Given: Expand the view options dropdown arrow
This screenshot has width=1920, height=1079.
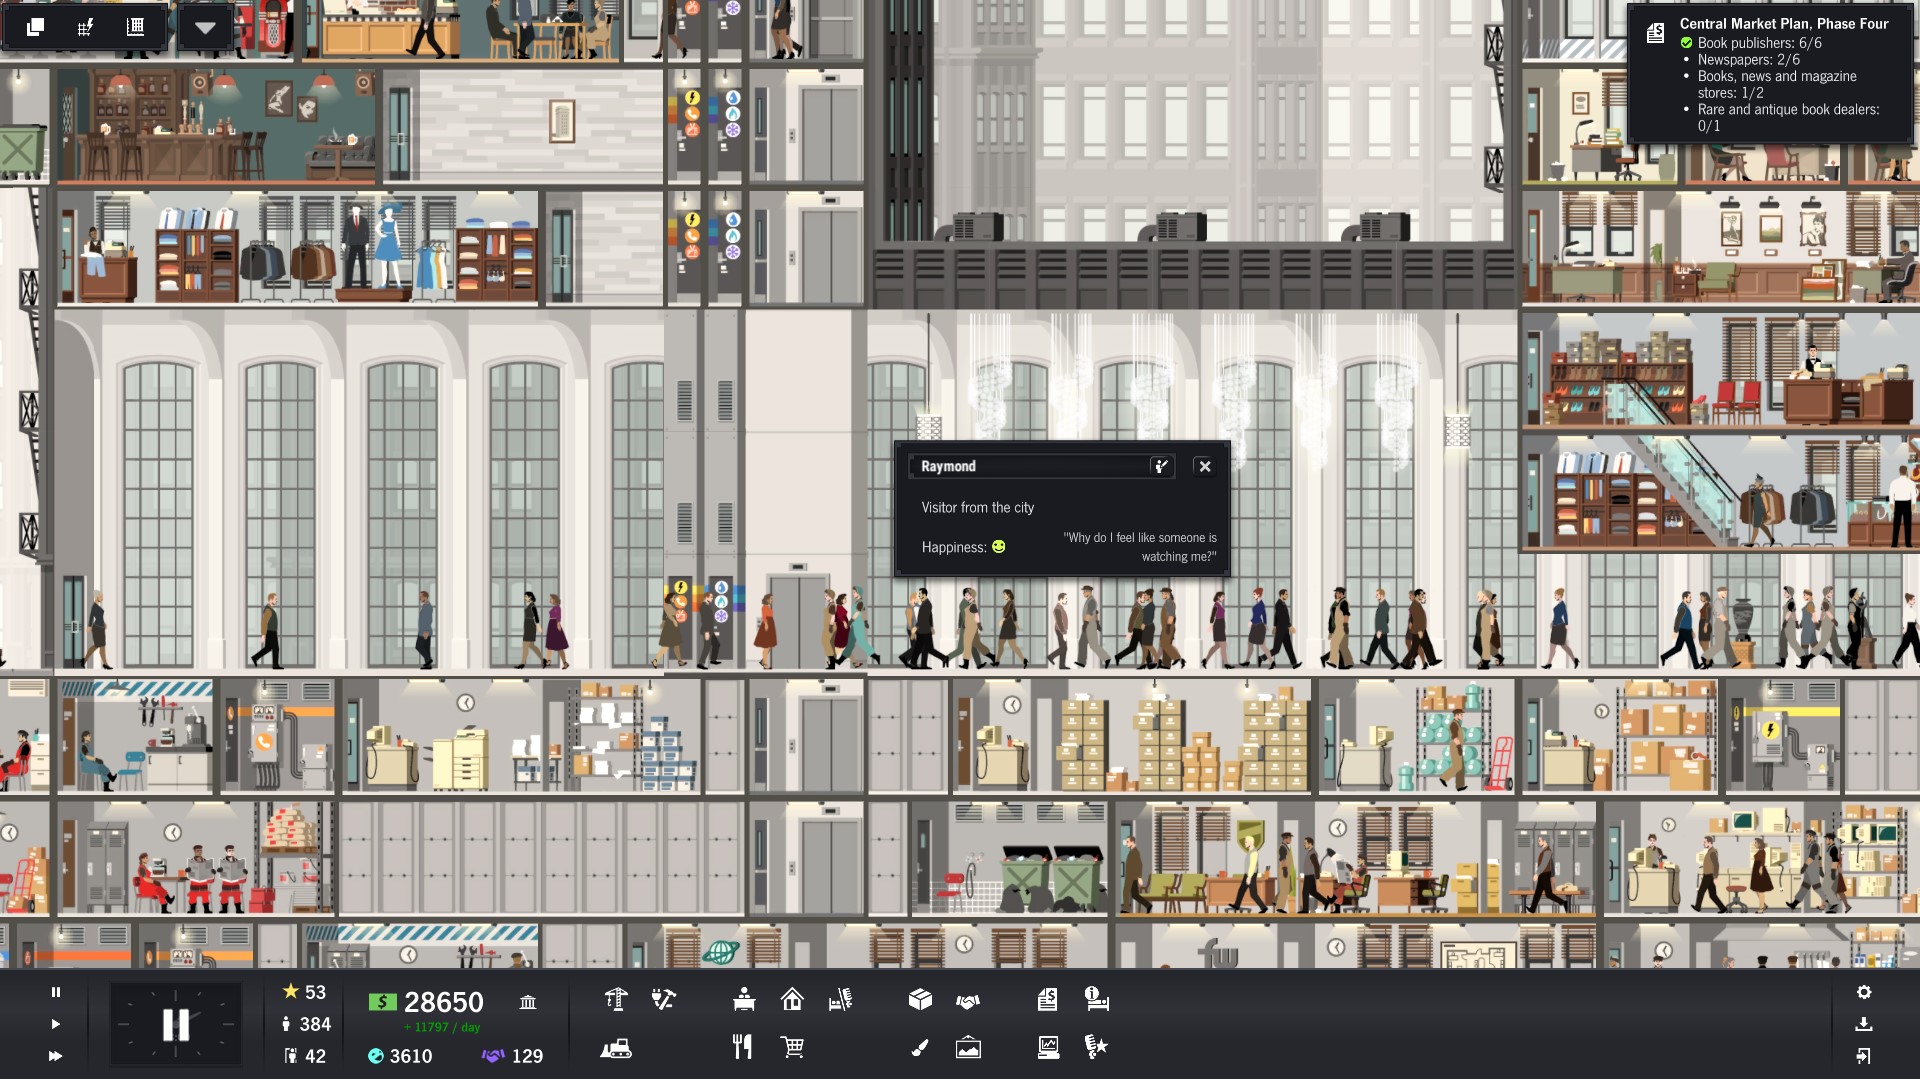Looking at the screenshot, I should [206, 27].
